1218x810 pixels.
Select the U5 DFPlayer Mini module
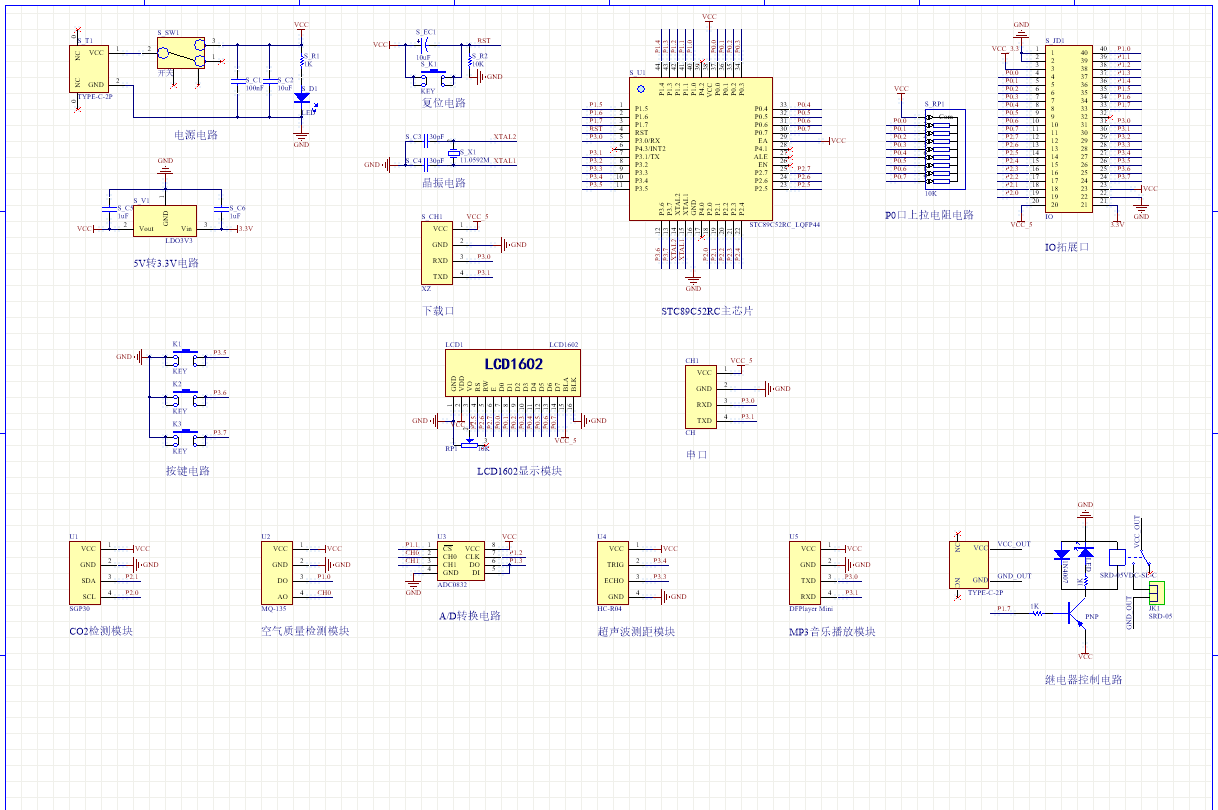click(x=805, y=572)
